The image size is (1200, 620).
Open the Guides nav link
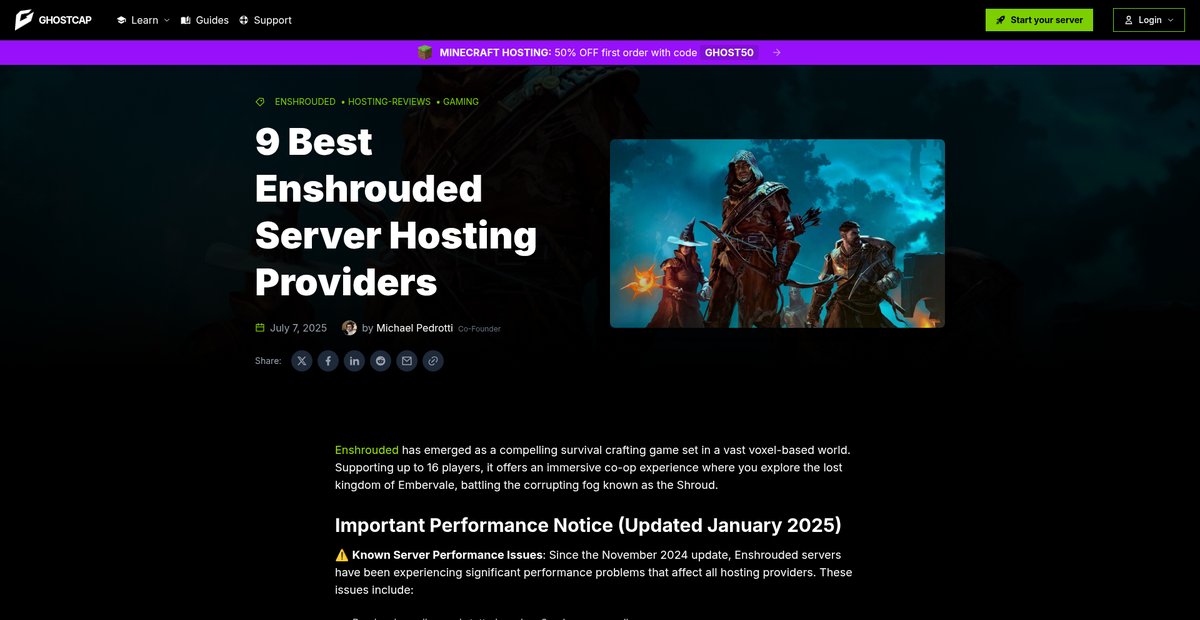pos(205,20)
